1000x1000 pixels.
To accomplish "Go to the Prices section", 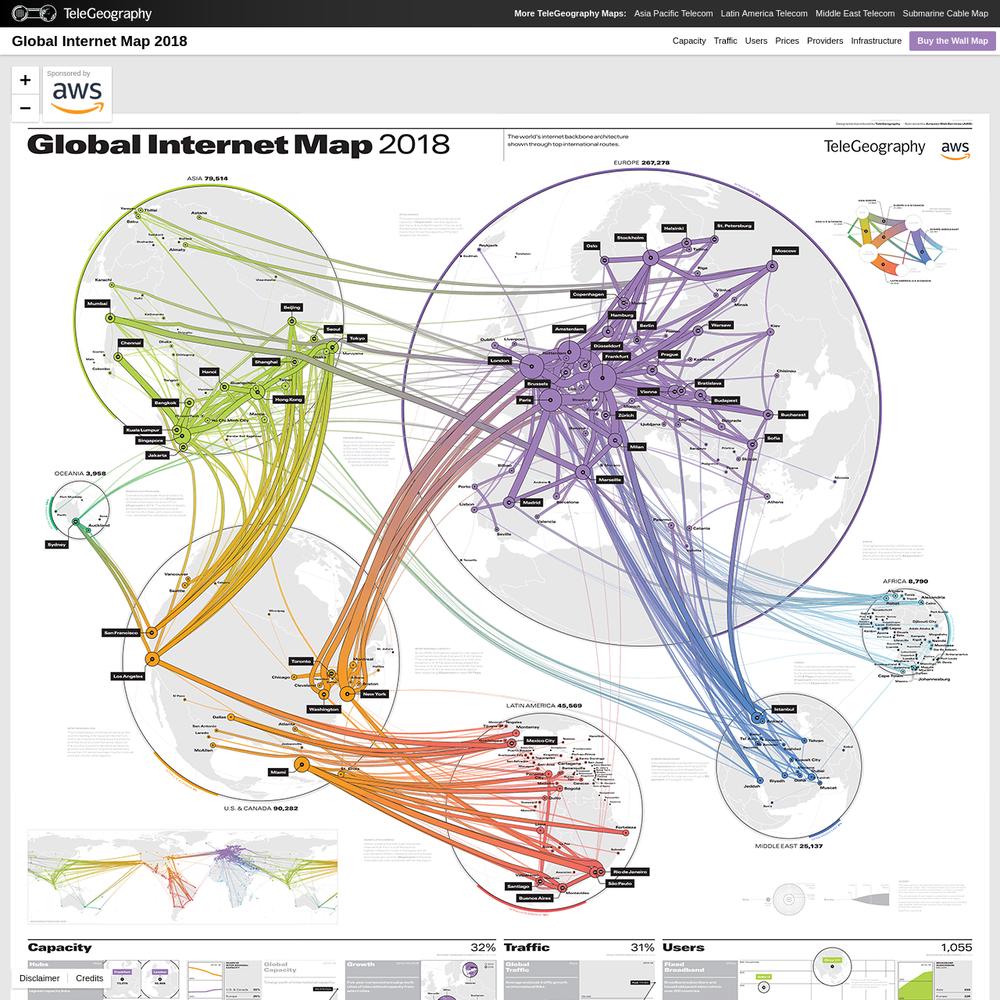I will pyautogui.click(x=787, y=41).
